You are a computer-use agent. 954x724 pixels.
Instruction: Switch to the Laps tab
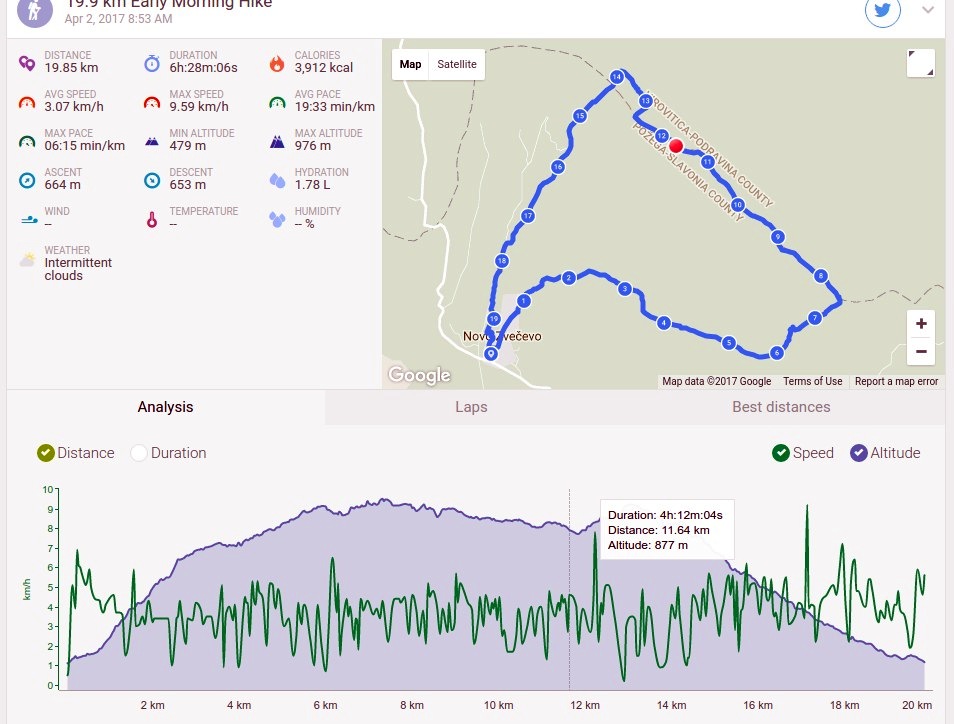tap(472, 407)
